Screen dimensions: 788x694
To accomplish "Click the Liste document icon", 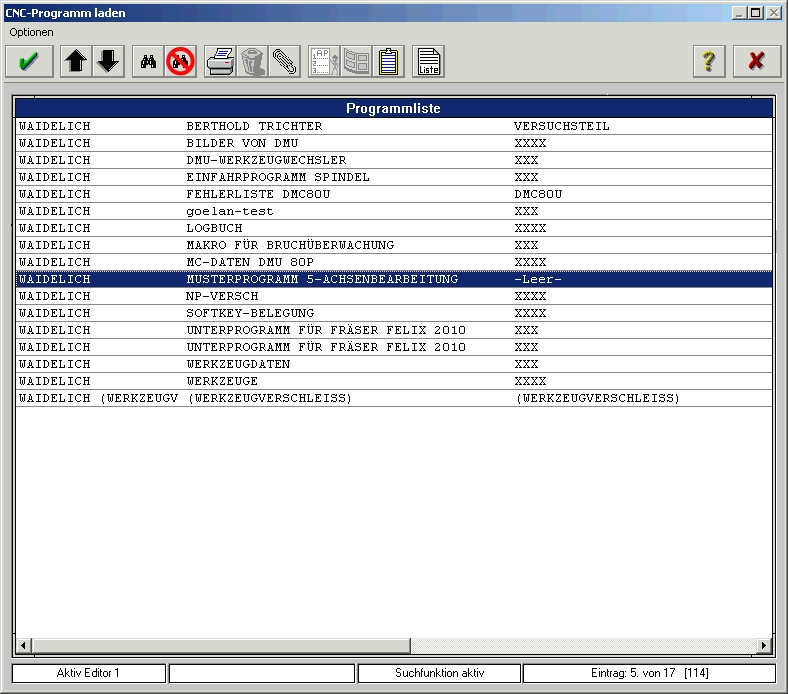I will pyautogui.click(x=429, y=62).
